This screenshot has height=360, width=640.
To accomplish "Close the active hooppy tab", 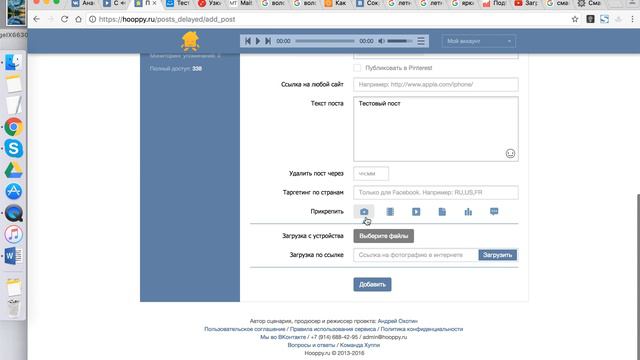I will (155, 3).
